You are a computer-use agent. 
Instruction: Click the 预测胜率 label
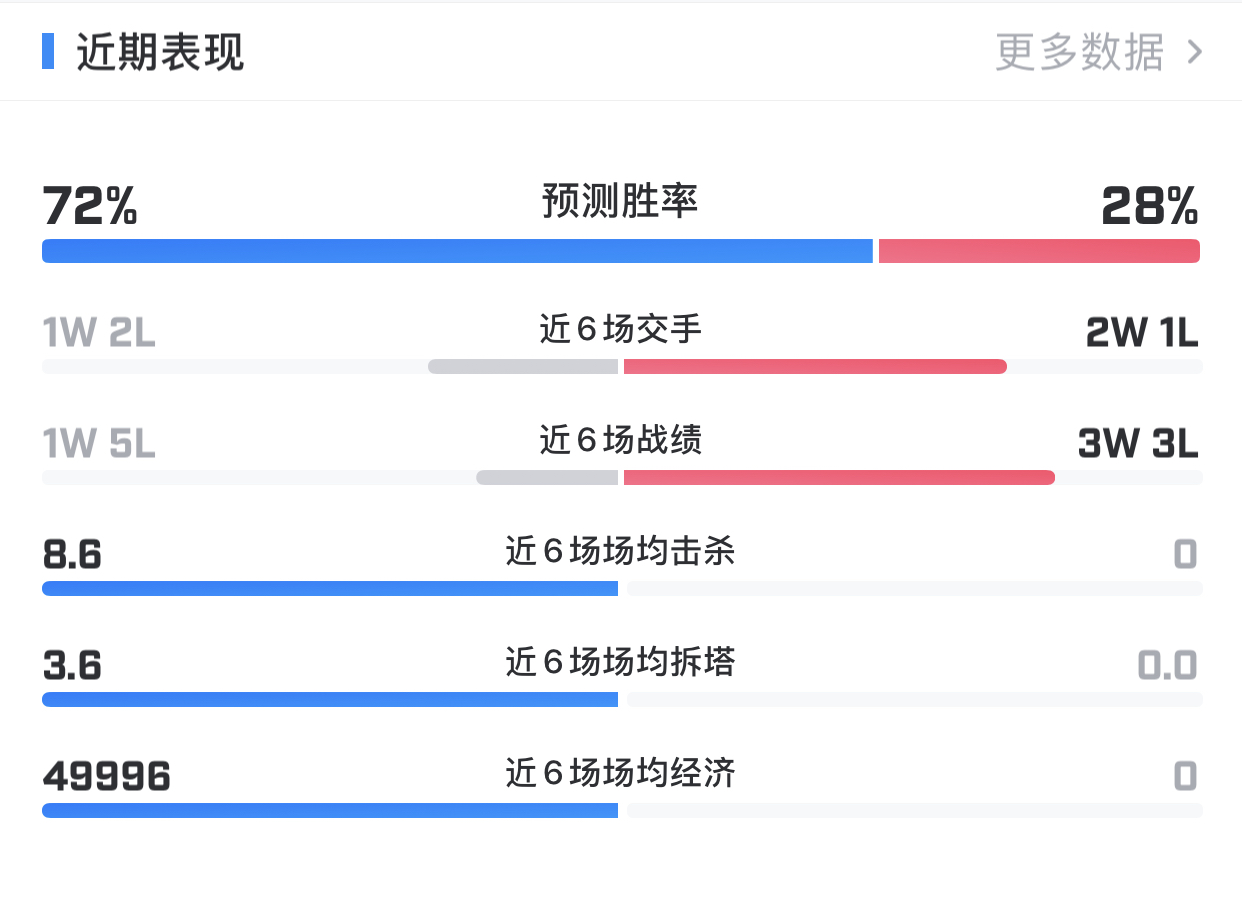pos(620,202)
